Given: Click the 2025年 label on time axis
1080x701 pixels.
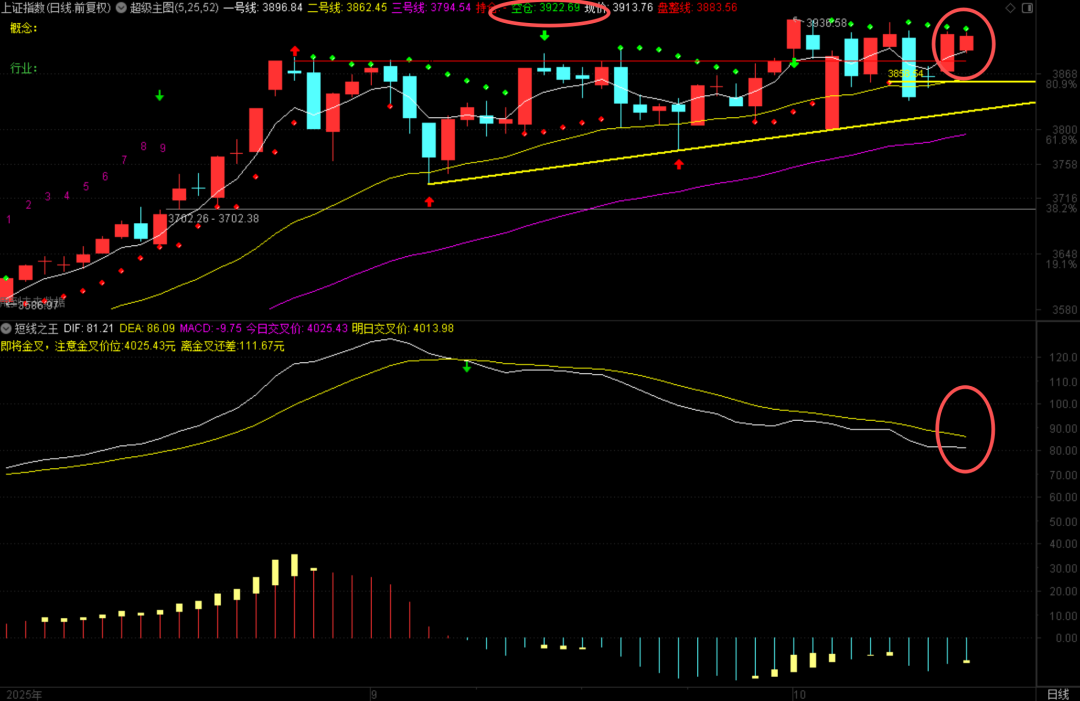Looking at the screenshot, I should point(24,693).
